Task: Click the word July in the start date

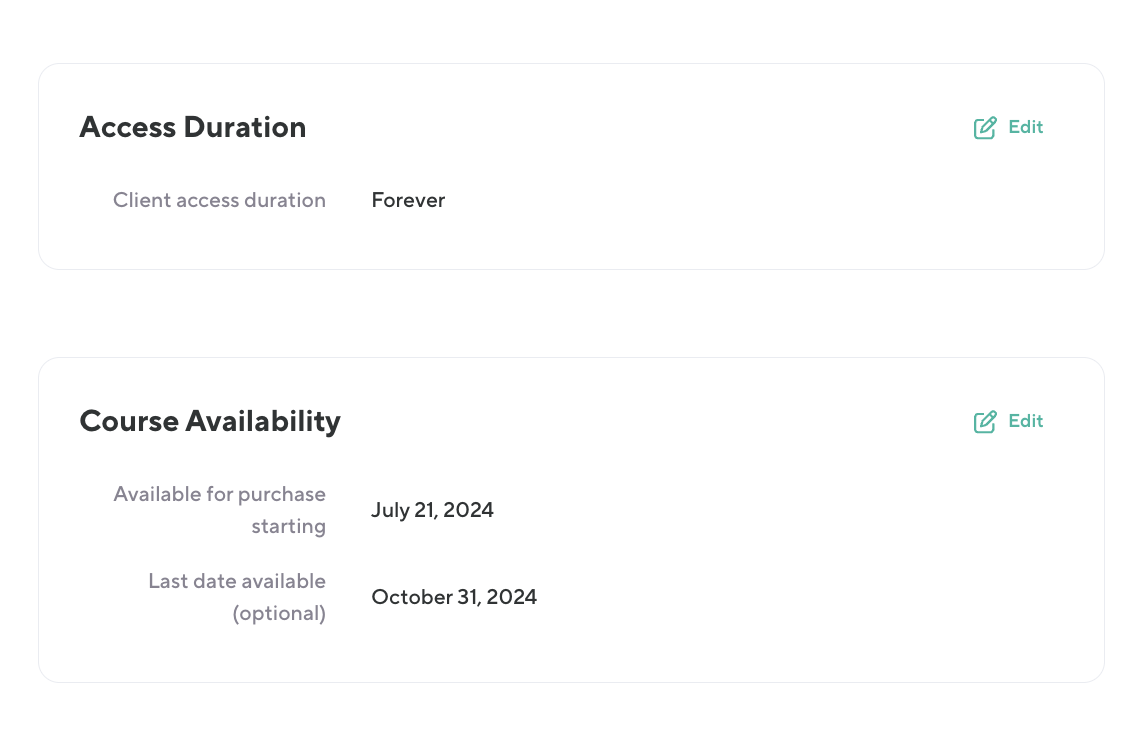Action: 389,510
